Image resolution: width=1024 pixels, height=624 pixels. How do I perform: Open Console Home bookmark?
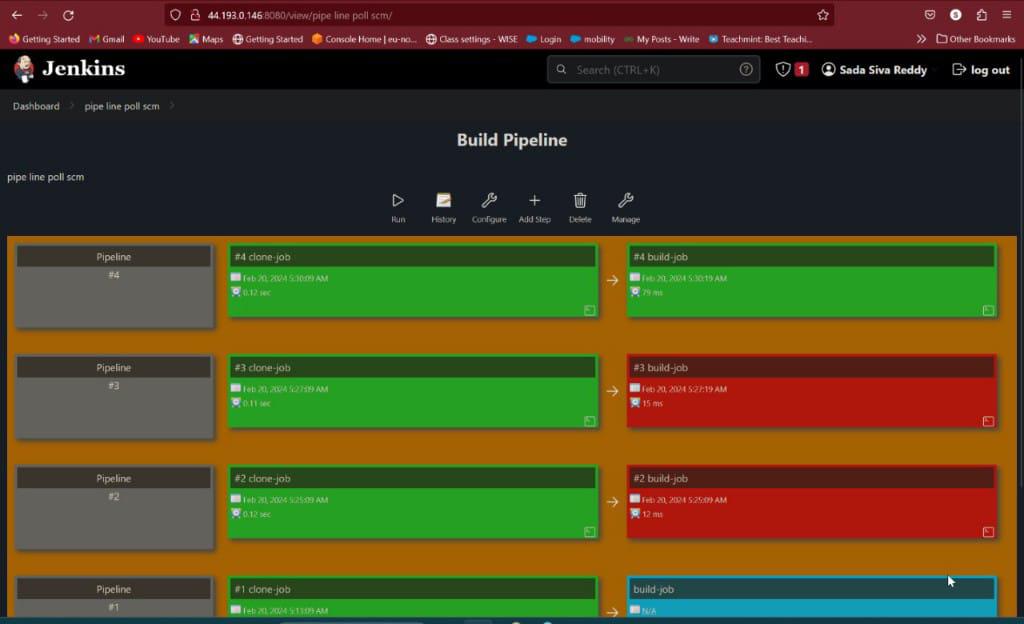pyautogui.click(x=364, y=39)
